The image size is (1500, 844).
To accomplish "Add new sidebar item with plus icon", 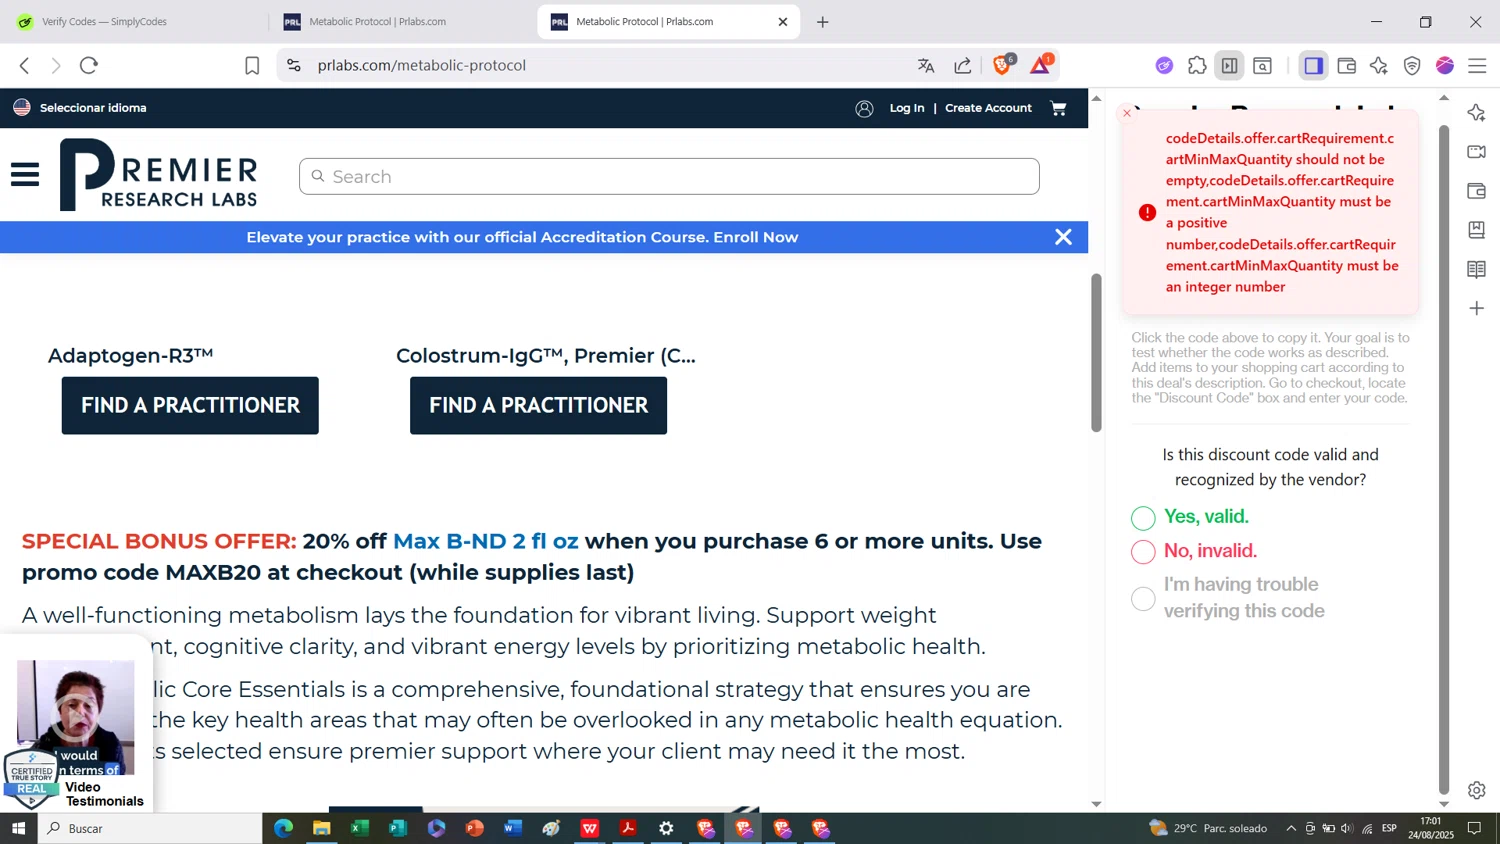I will (x=1477, y=308).
